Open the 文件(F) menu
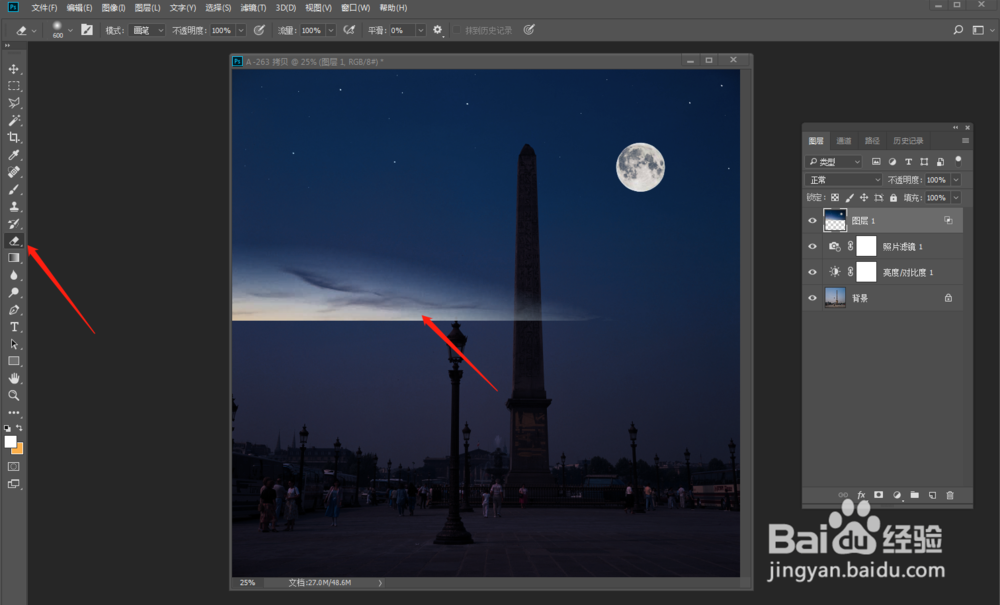The height and width of the screenshot is (605, 1000). pyautogui.click(x=44, y=8)
